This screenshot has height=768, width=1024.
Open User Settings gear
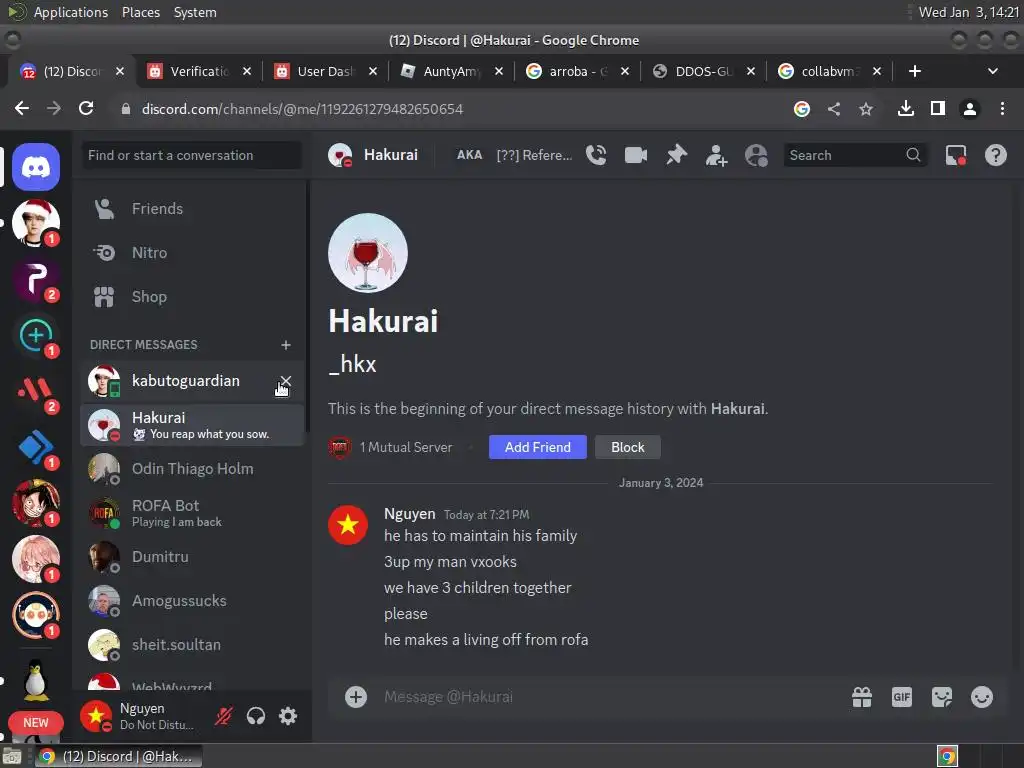point(288,716)
